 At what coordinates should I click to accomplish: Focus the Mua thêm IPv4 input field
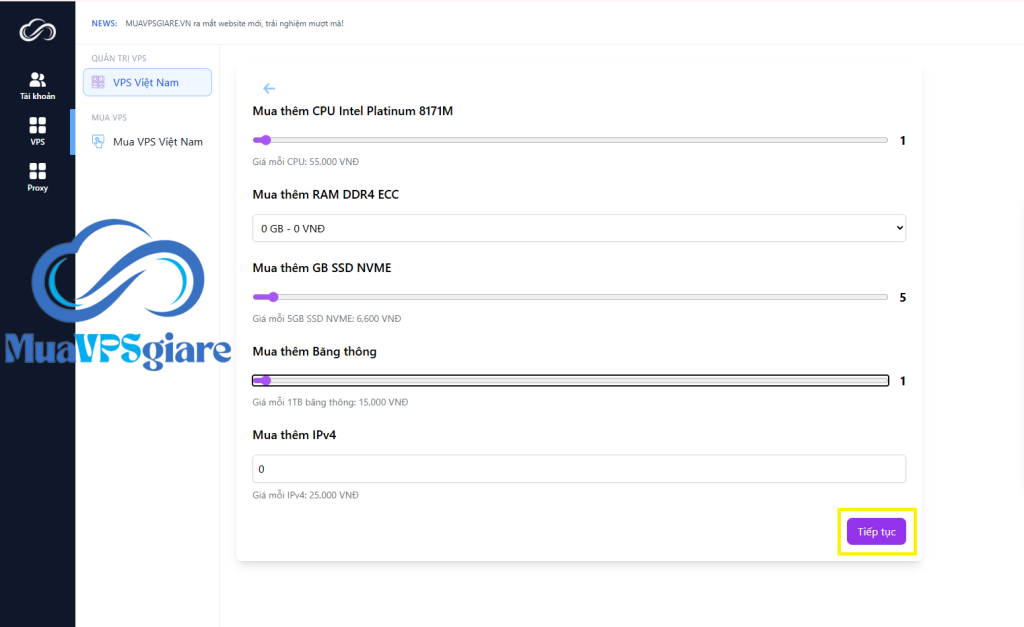click(x=578, y=469)
